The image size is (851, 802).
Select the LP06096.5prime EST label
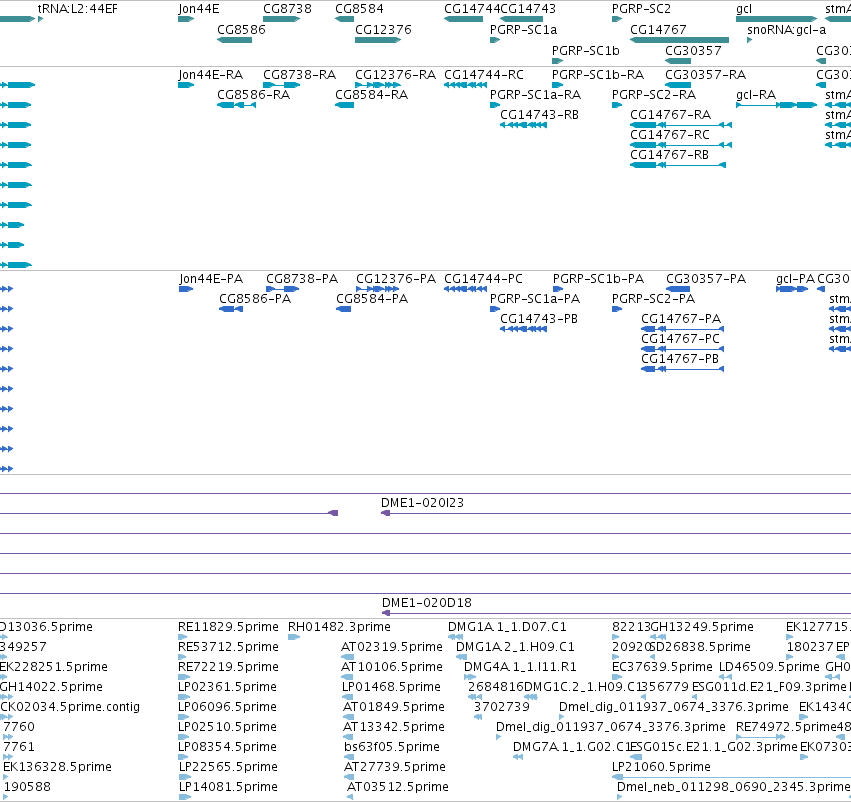[x=227, y=706]
